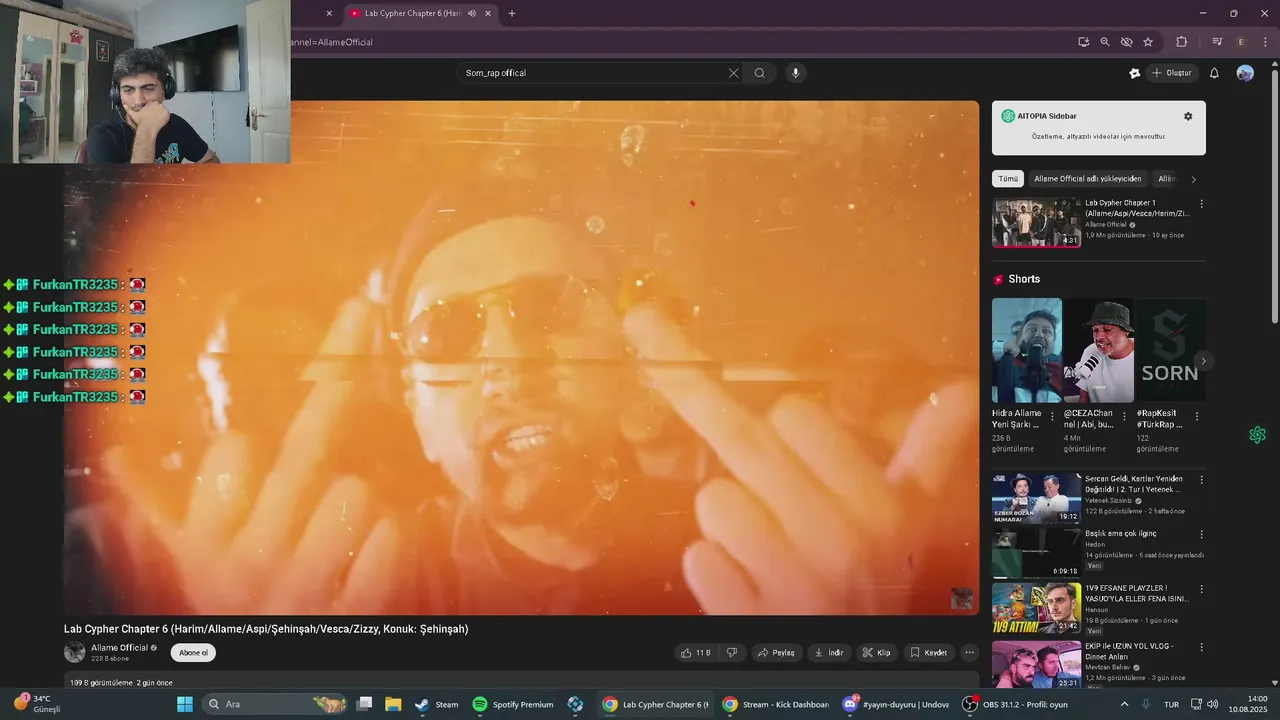Expand hidden system tray icons

[1124, 704]
